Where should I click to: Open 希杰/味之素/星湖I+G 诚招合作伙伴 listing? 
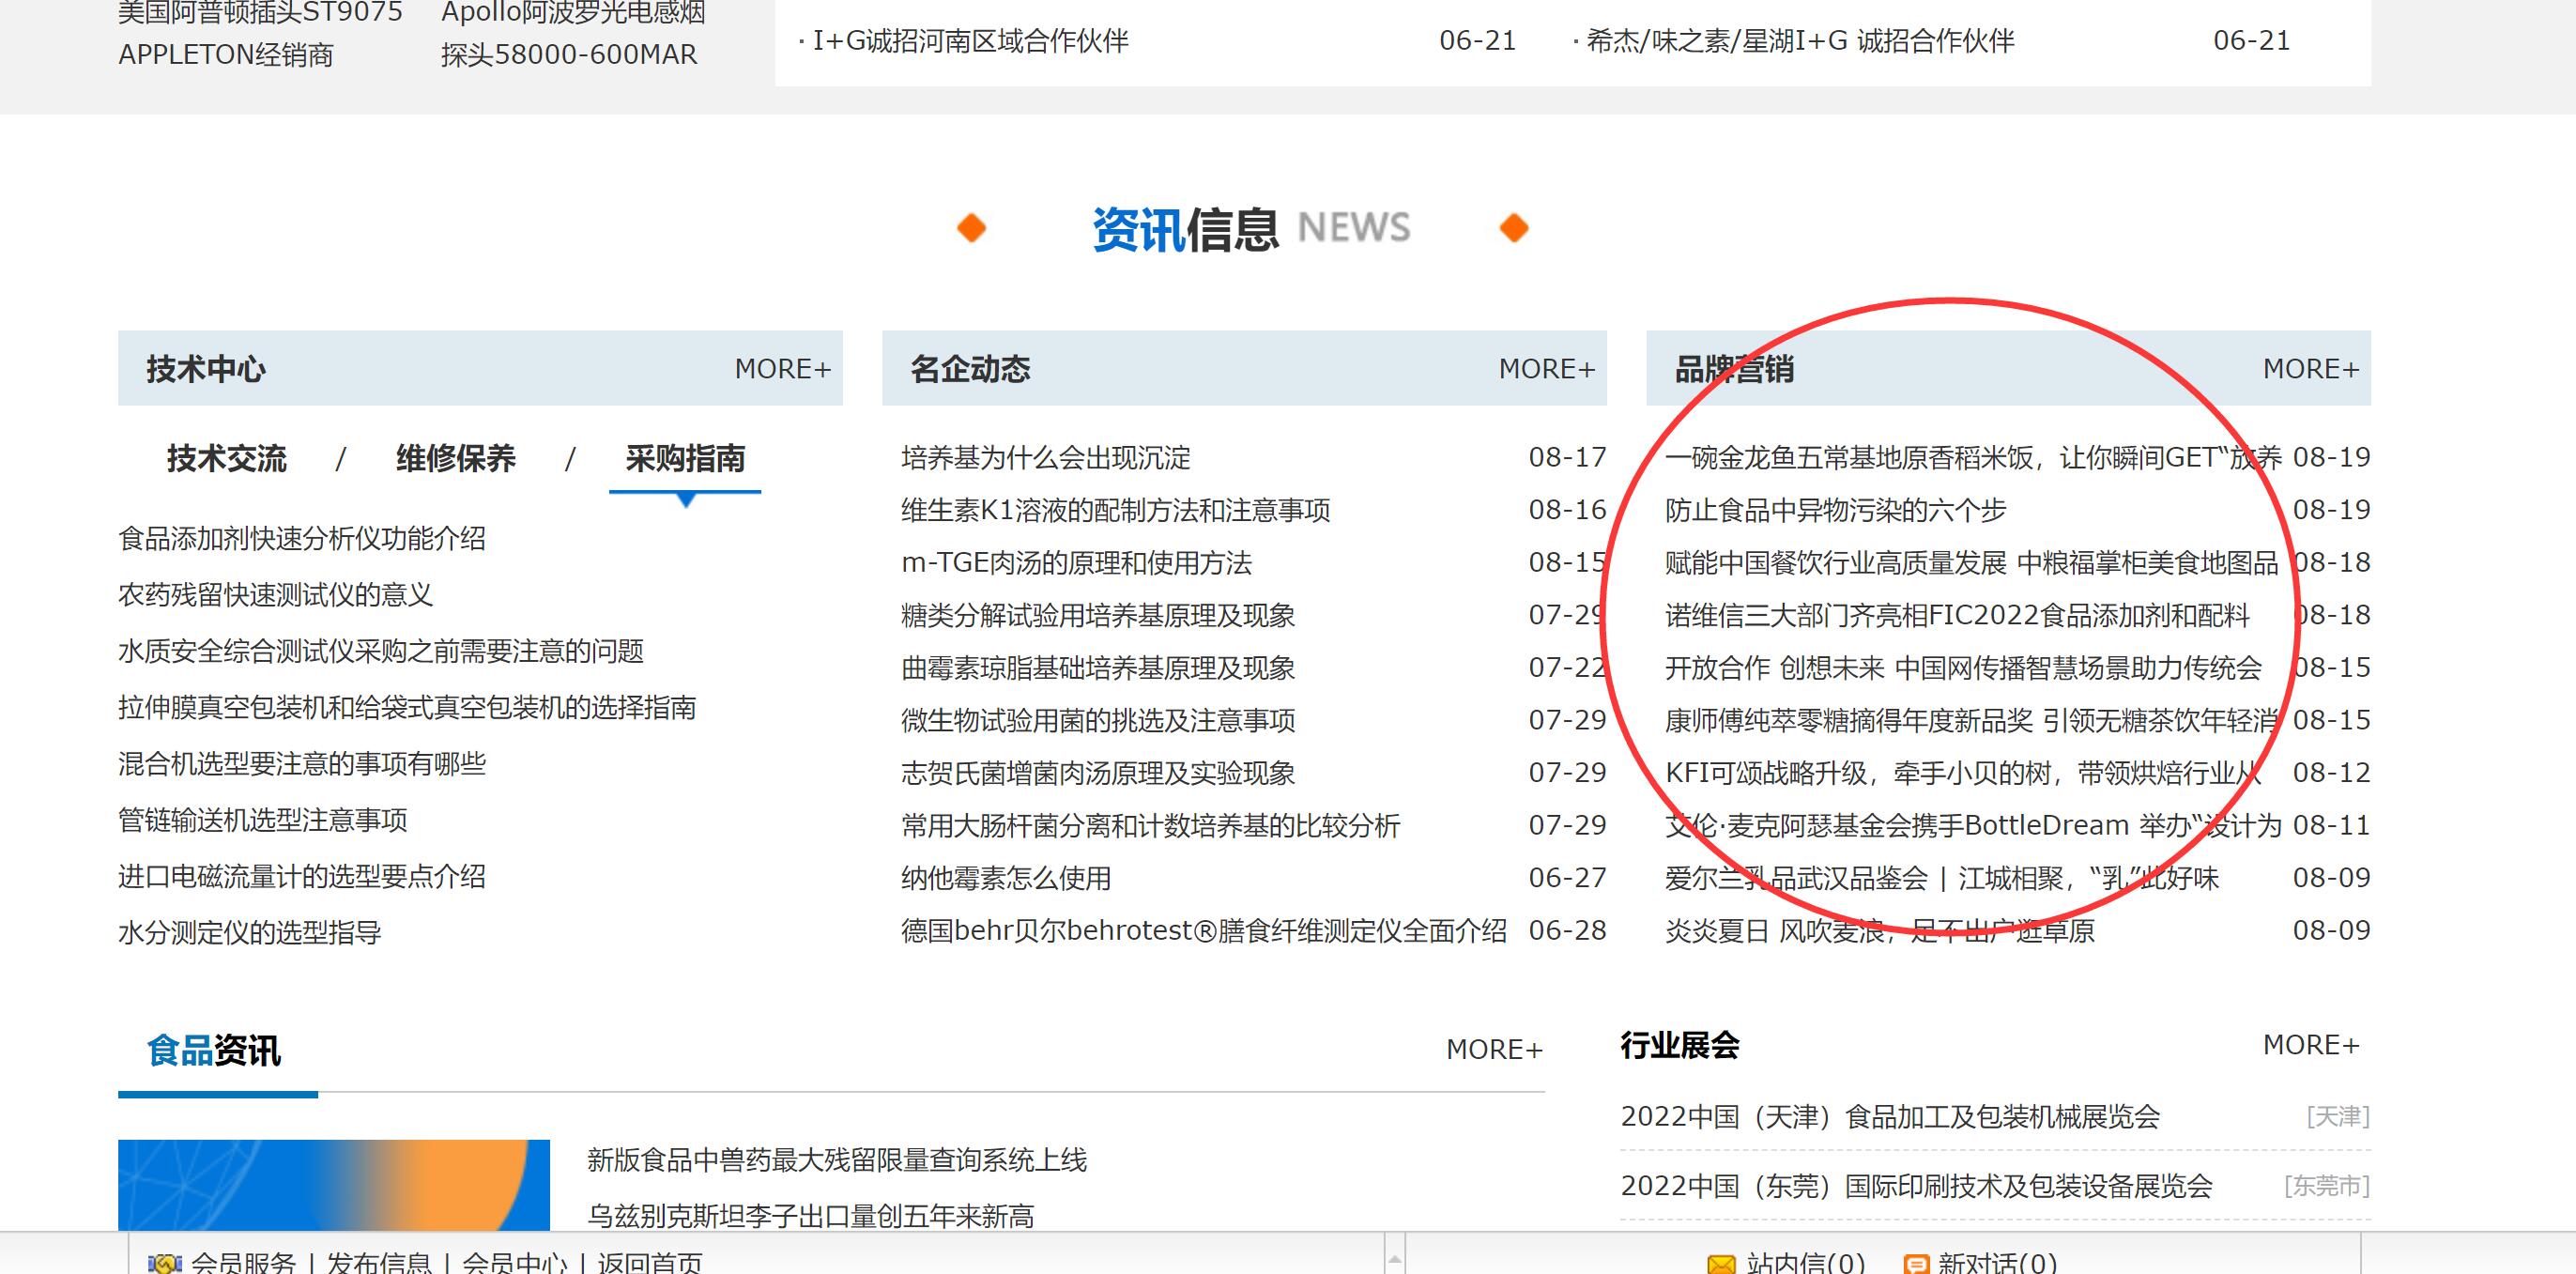click(x=1800, y=41)
